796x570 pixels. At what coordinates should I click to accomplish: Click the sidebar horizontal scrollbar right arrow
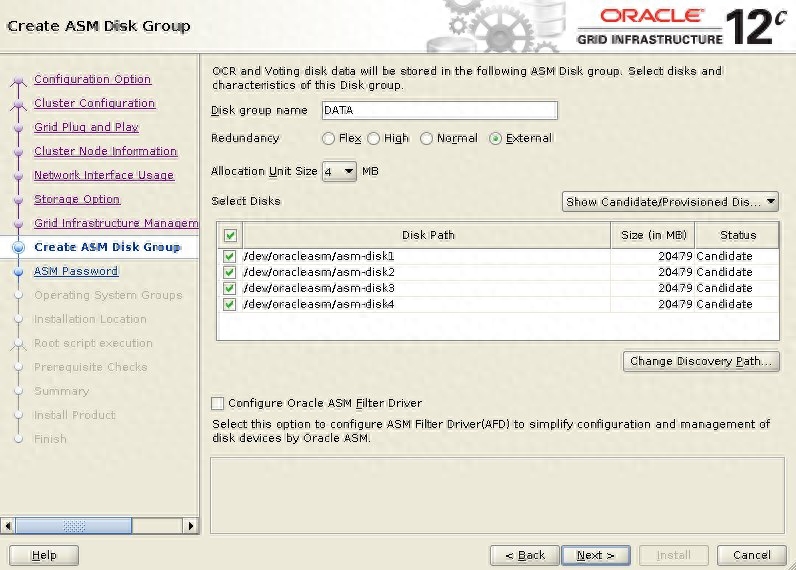192,525
